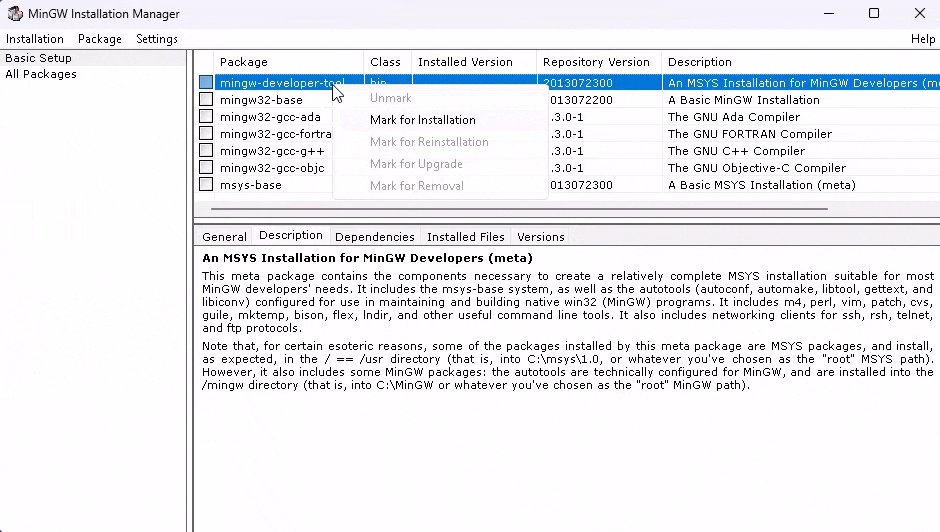The image size is (940, 532).
Task: Toggle the mingw-developer-toolkit checkbox
Action: [x=206, y=82]
